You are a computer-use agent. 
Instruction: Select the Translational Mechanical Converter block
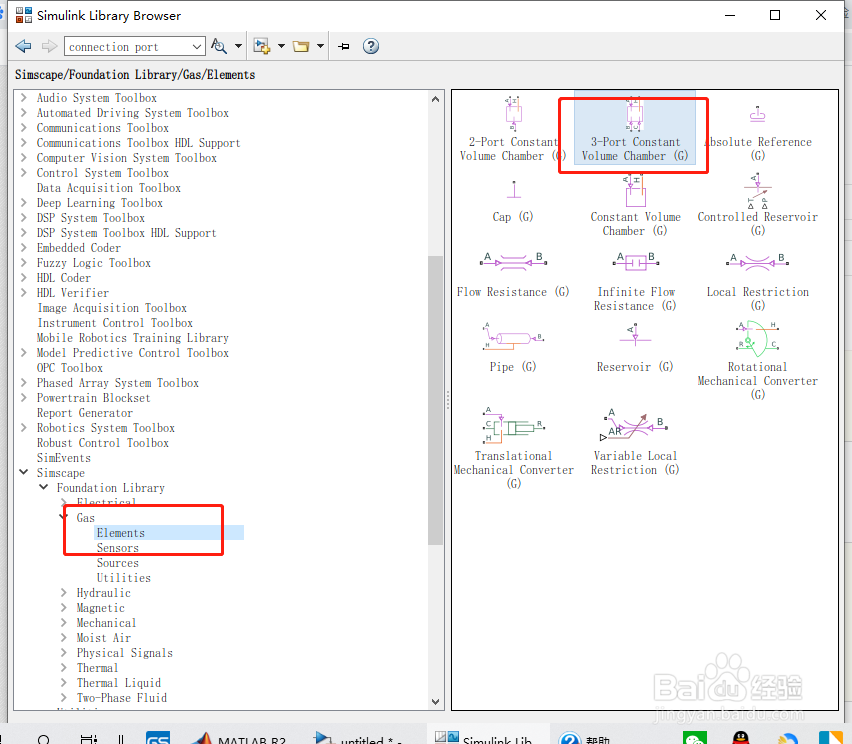(x=513, y=448)
